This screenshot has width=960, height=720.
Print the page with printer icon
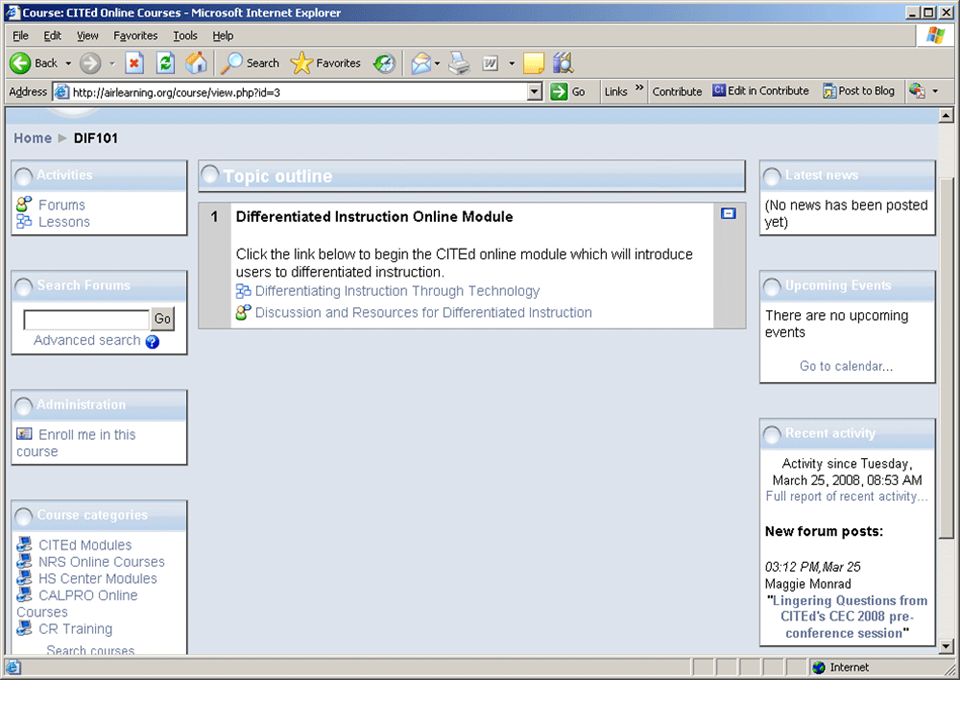point(459,63)
